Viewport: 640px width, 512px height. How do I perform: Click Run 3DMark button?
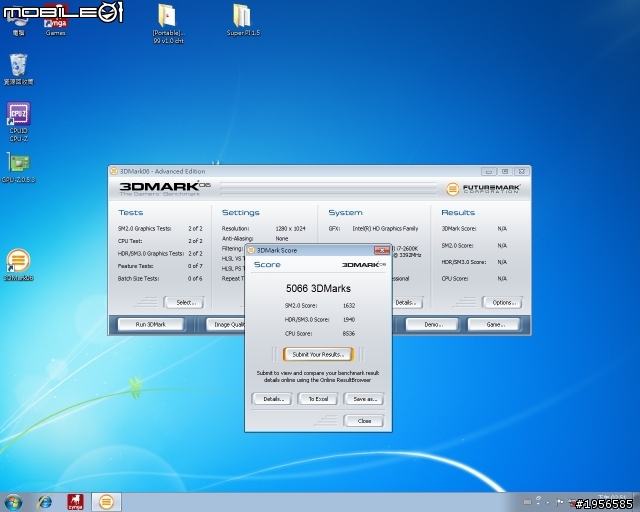tap(151, 325)
